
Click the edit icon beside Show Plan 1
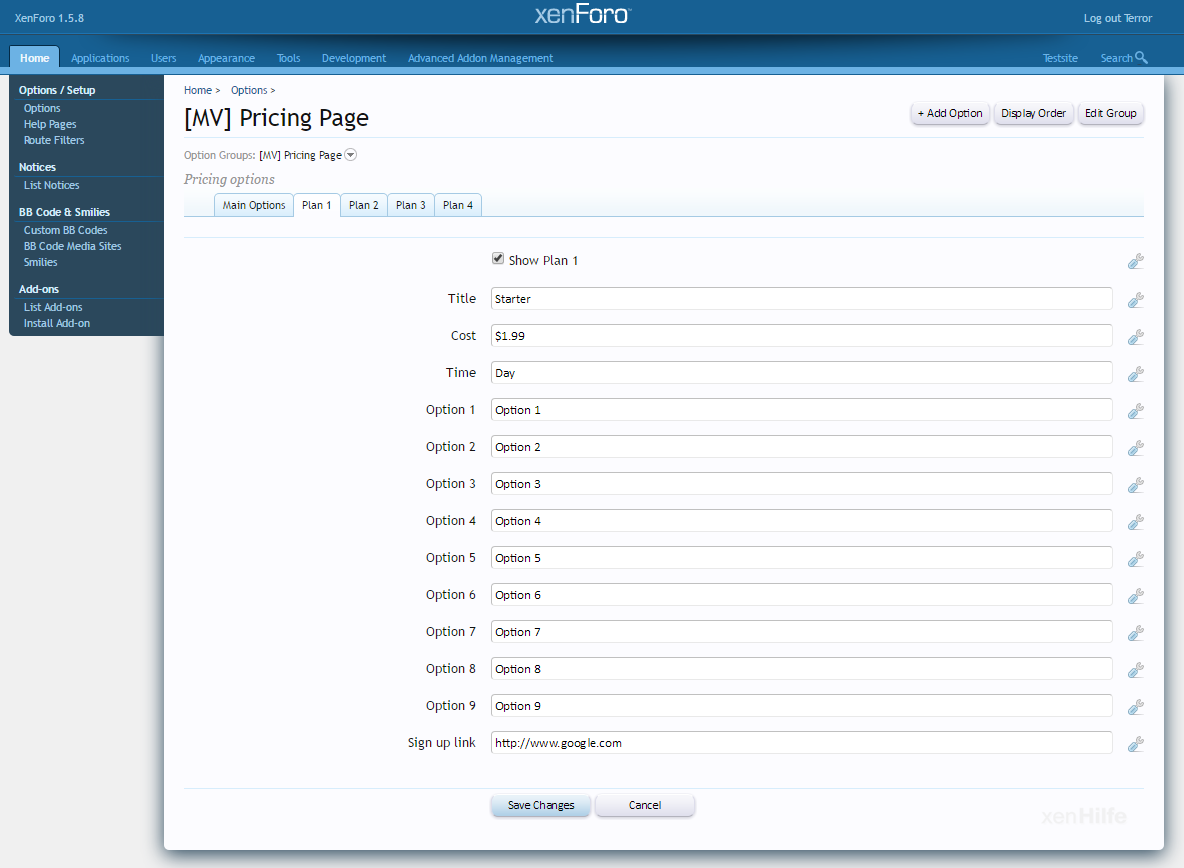1135,261
